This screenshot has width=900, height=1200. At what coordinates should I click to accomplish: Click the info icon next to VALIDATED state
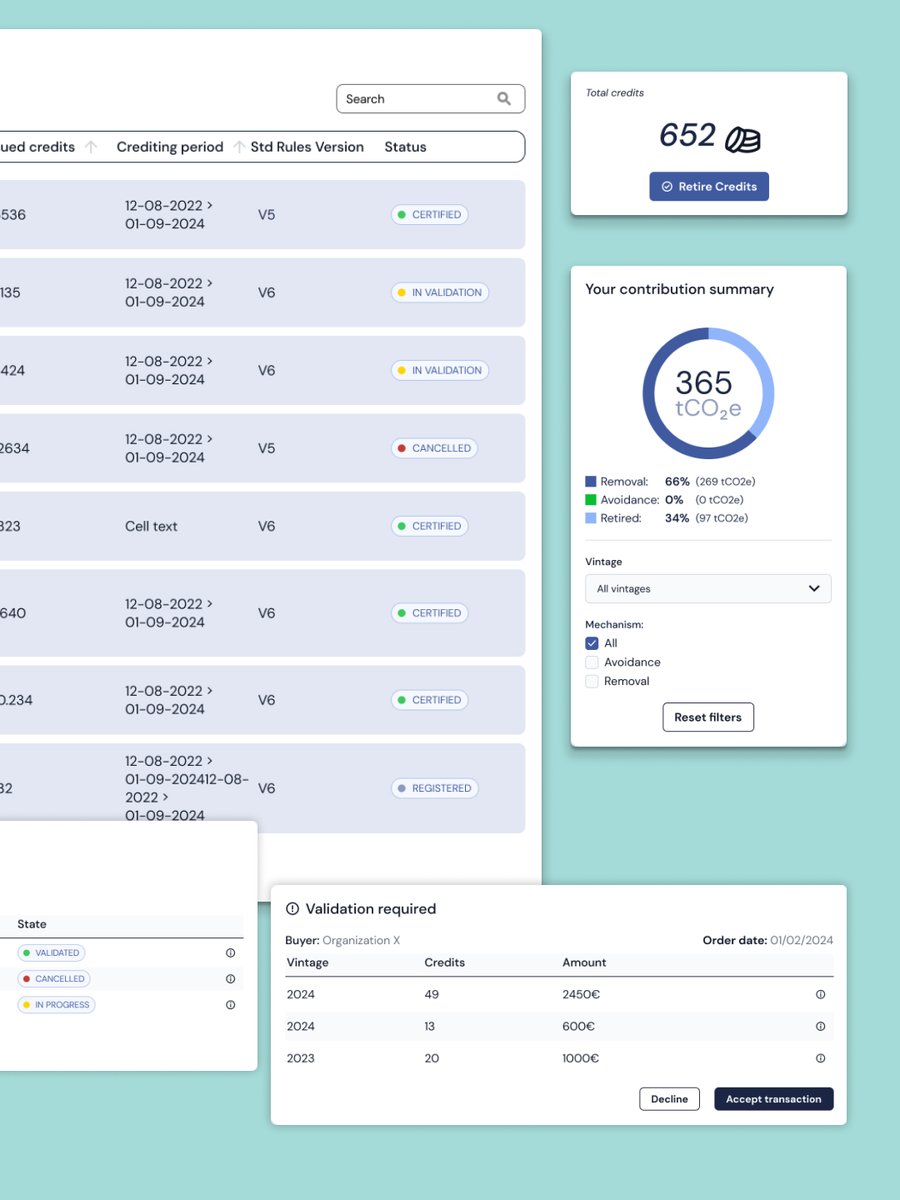(230, 953)
